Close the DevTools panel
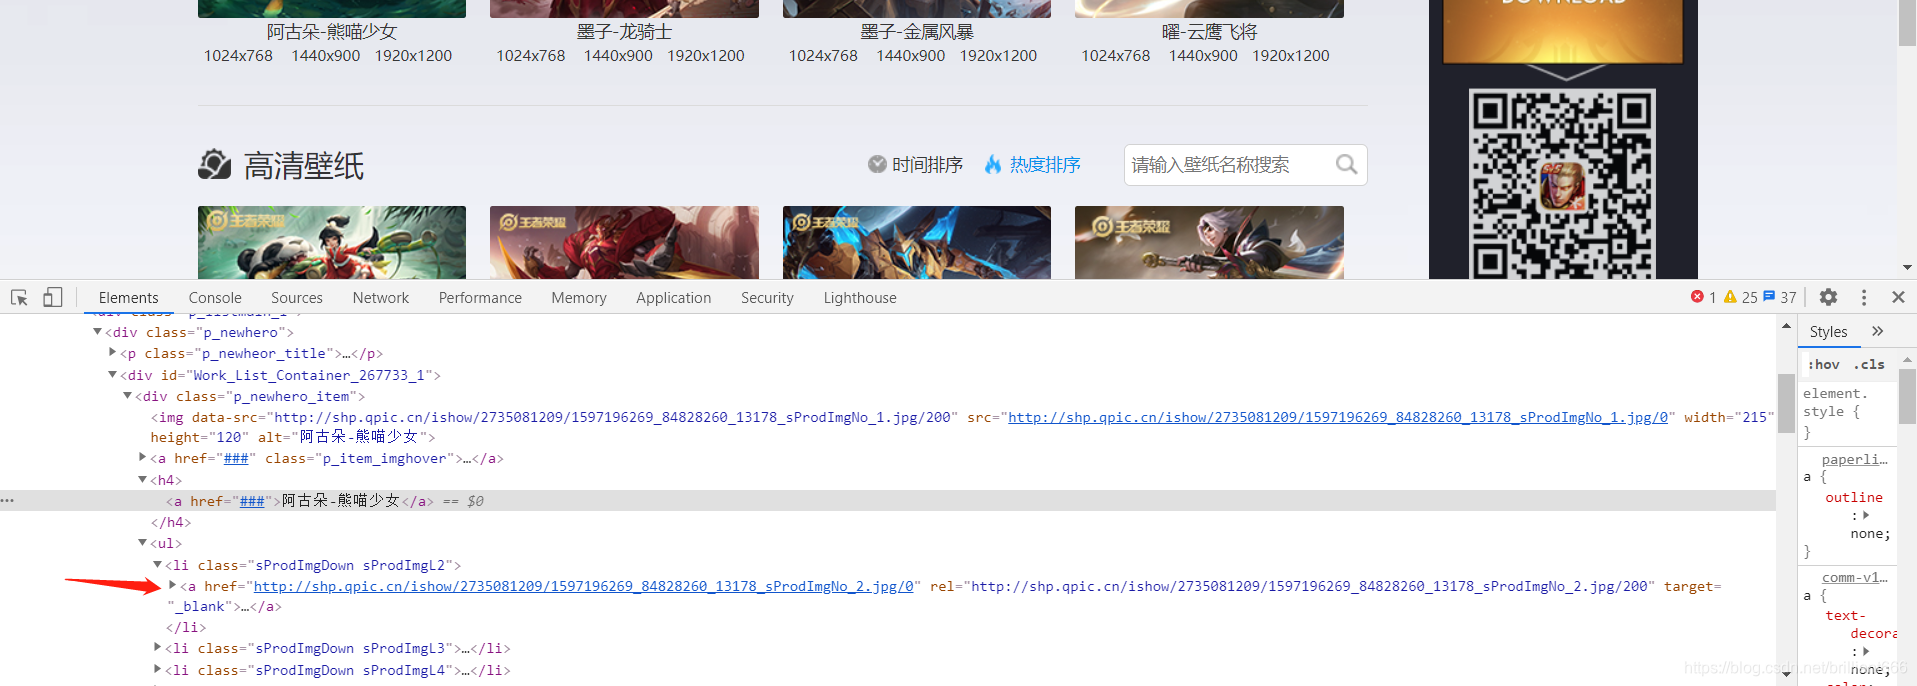This screenshot has height=686, width=1917. pos(1898,297)
